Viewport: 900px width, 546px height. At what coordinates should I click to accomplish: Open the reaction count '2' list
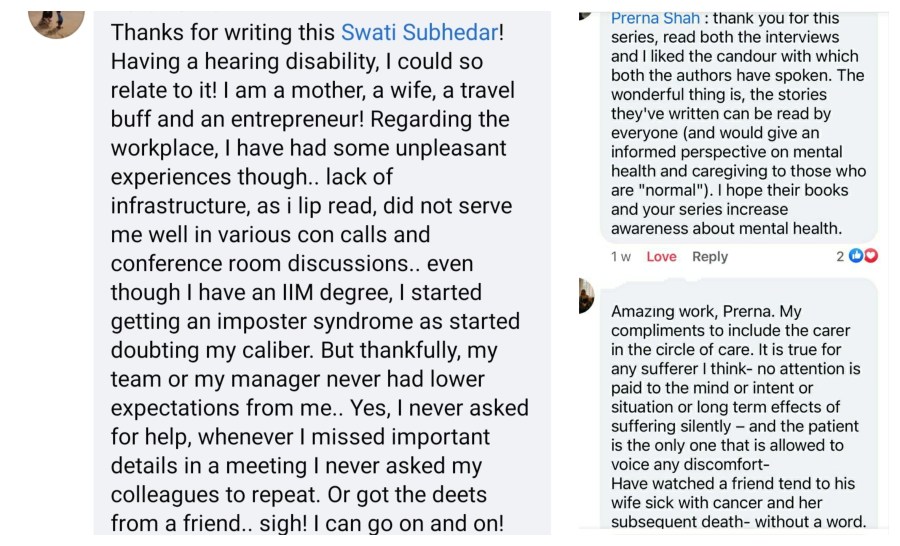point(841,257)
